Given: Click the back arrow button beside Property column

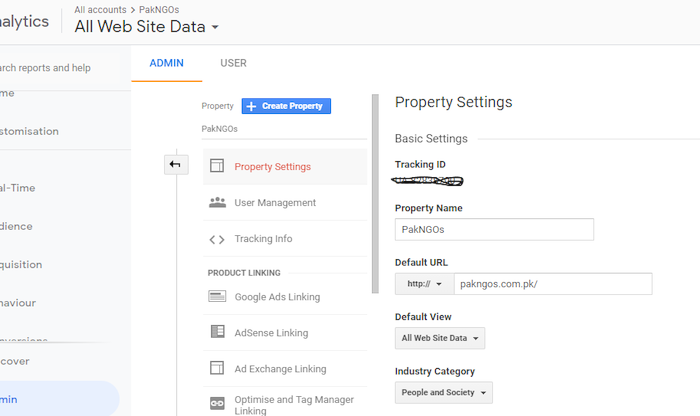Looking at the screenshot, I should pyautogui.click(x=176, y=165).
